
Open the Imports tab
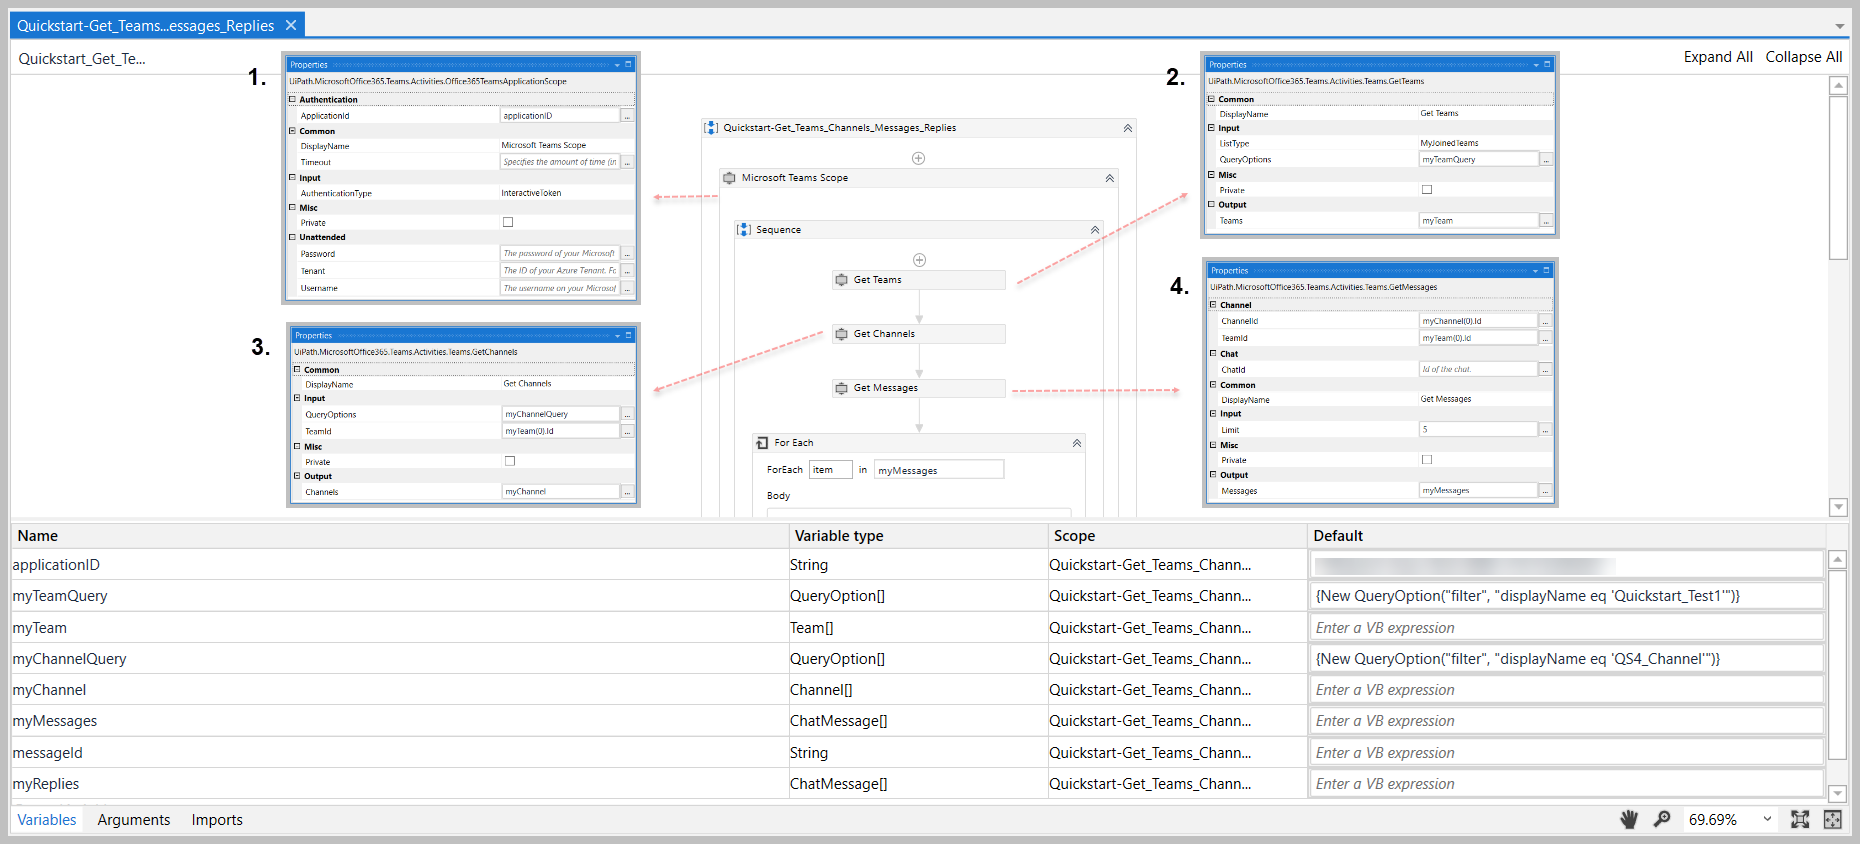pos(217,820)
